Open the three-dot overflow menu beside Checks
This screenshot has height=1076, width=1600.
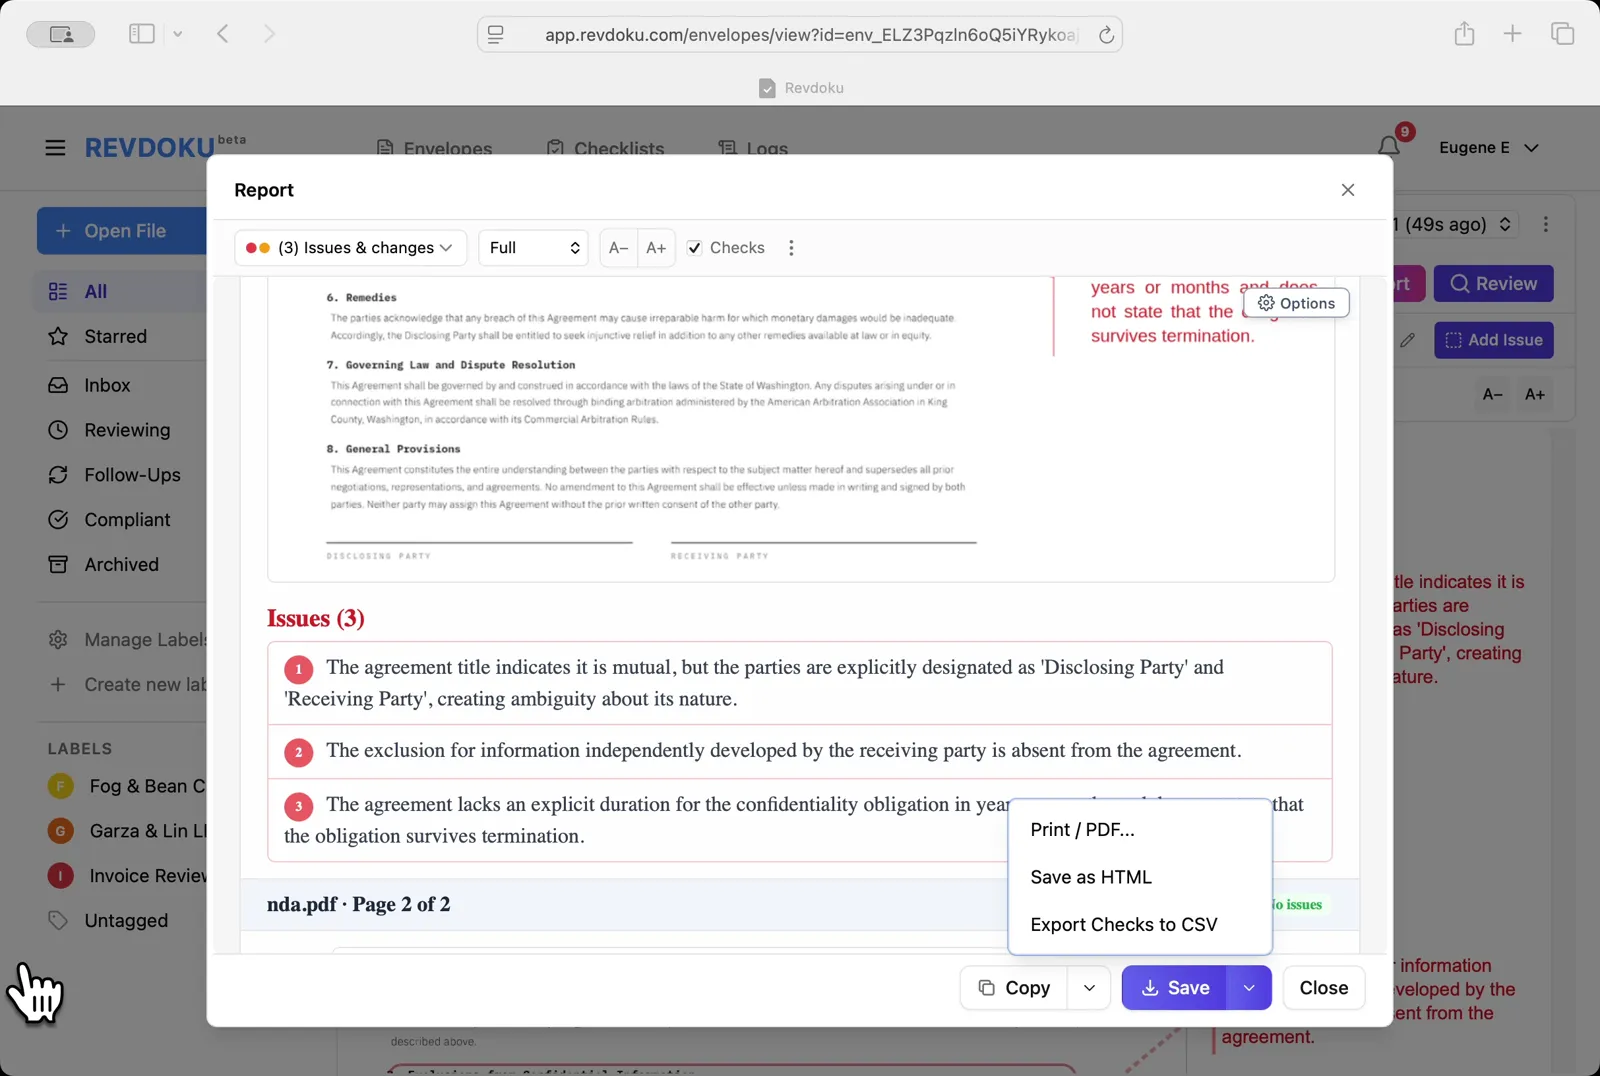coord(791,247)
